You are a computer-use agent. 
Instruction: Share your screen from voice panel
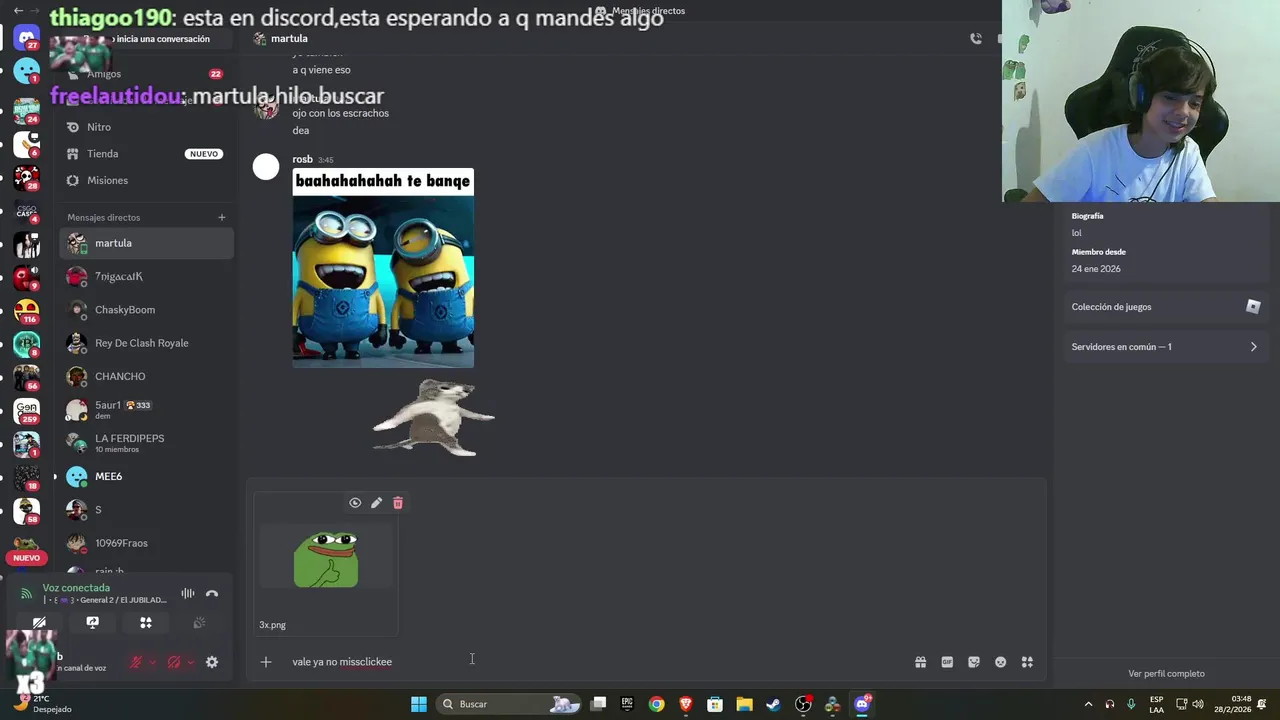click(93, 622)
